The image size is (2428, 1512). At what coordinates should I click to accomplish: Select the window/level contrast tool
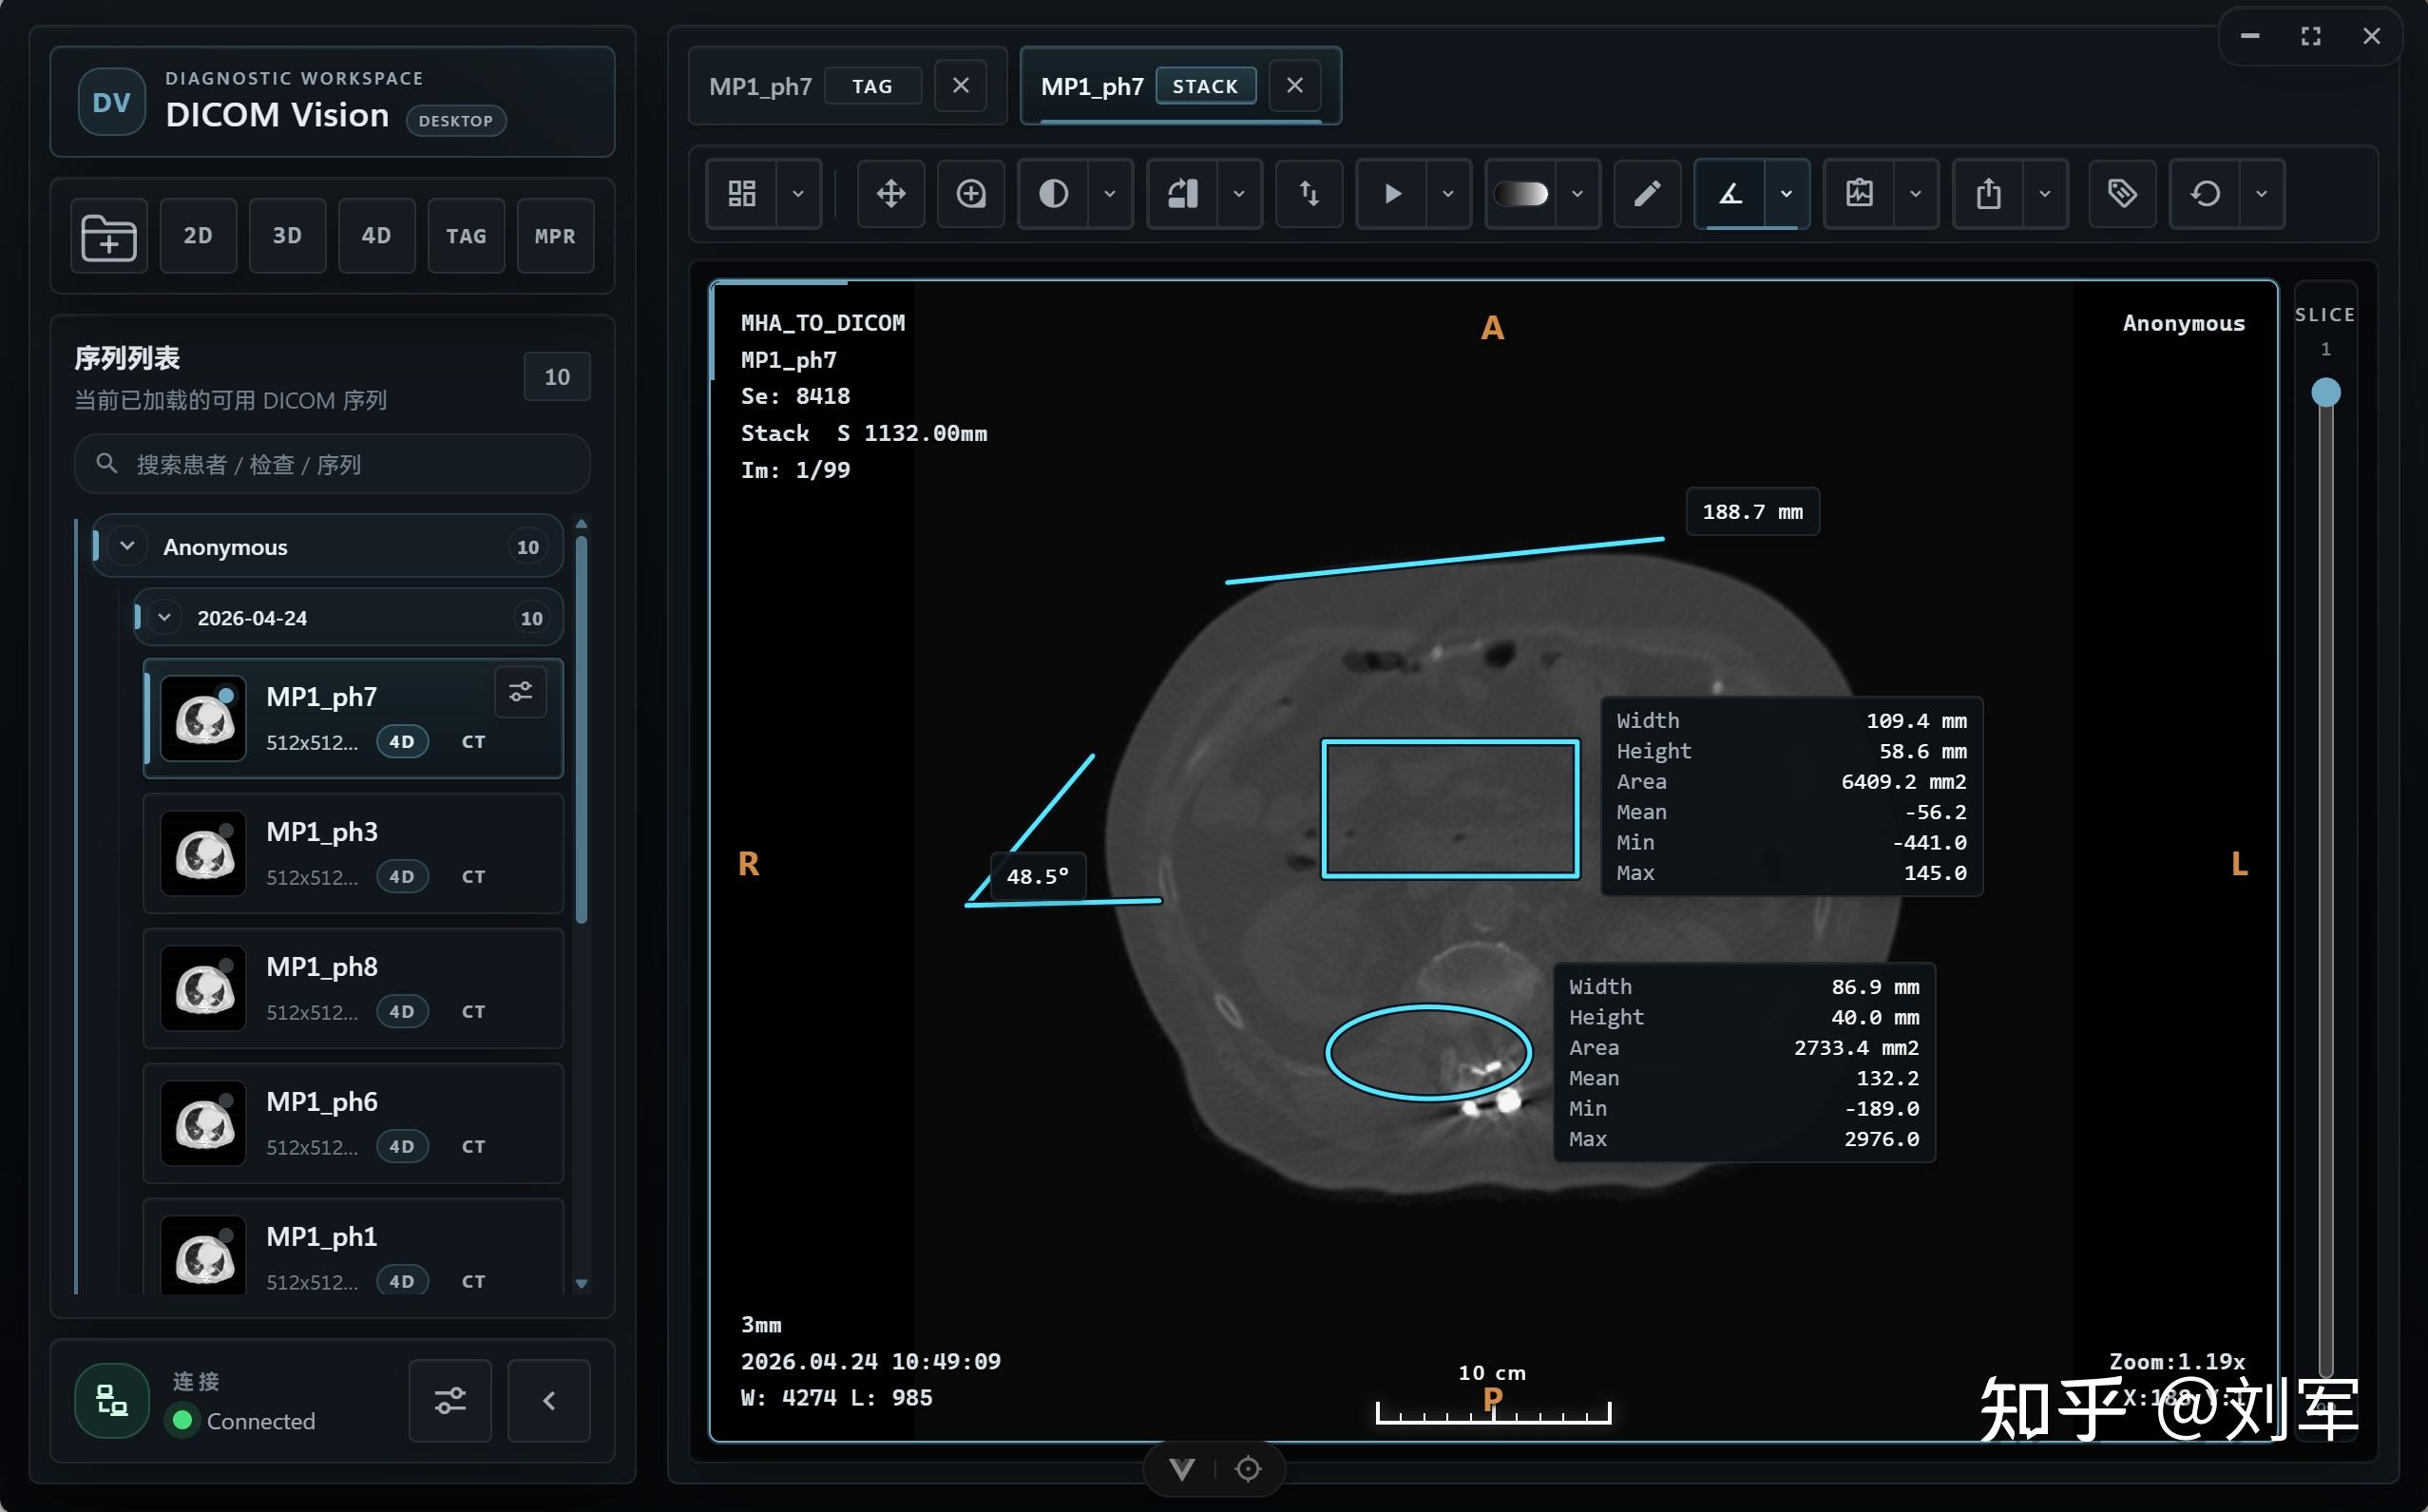[1053, 194]
